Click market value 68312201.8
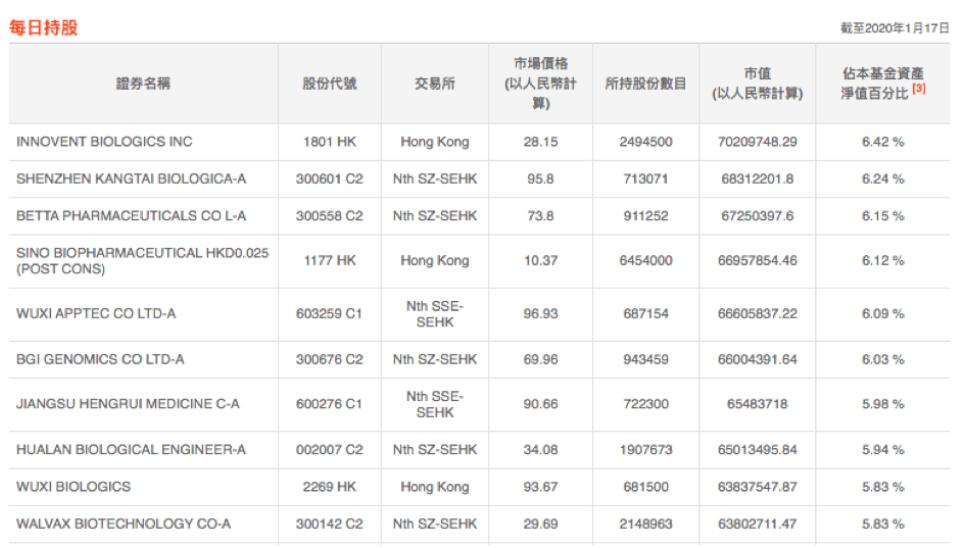 (x=757, y=179)
